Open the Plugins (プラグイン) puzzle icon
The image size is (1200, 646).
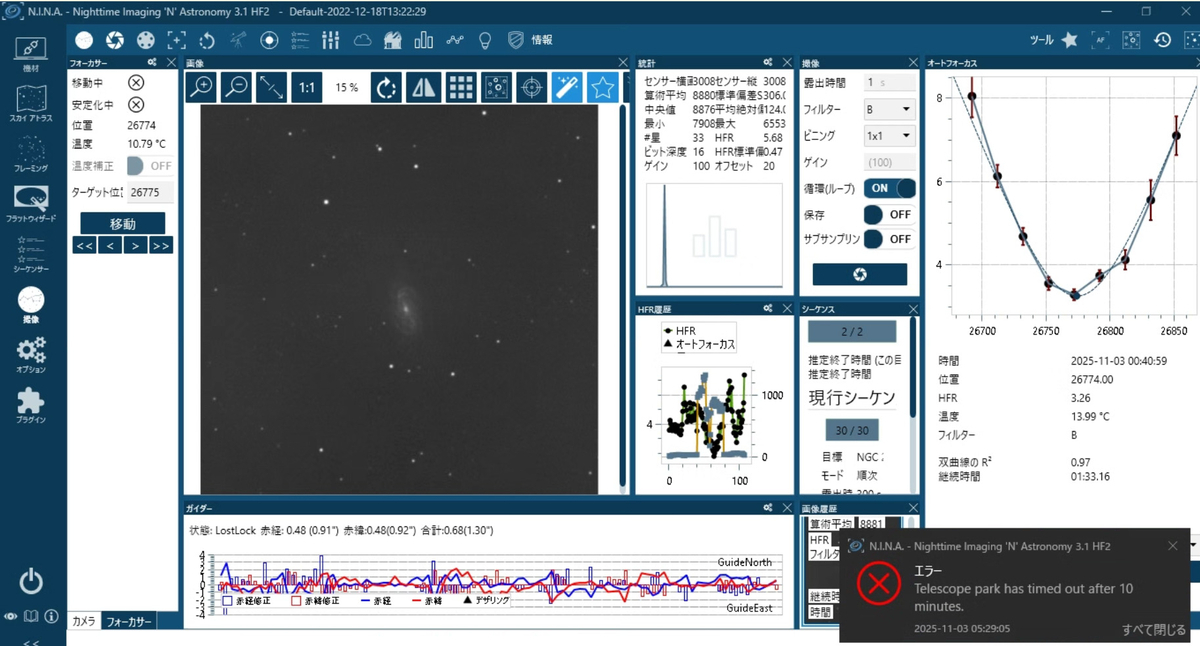pyautogui.click(x=31, y=405)
